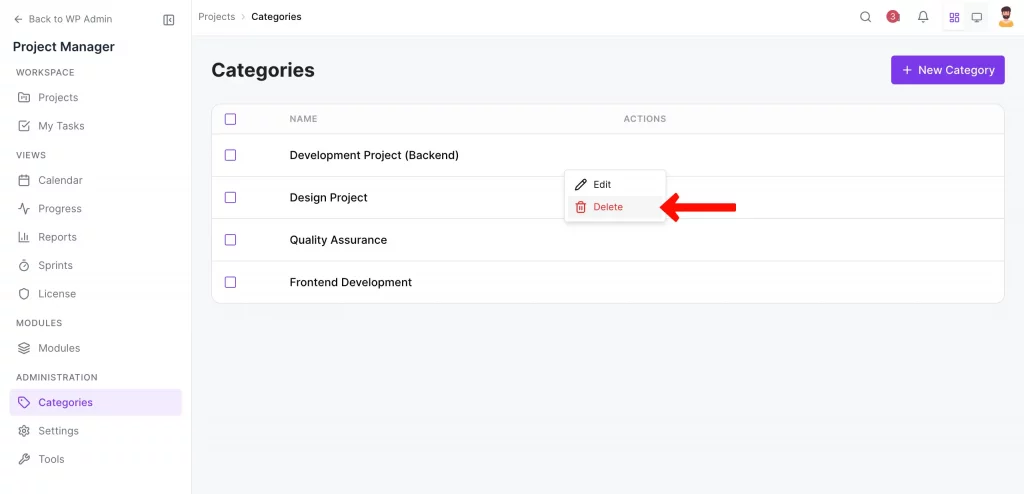Screen dimensions: 1024x494
Task: Select the Quality Assurance row checkbox
Action: (230, 240)
